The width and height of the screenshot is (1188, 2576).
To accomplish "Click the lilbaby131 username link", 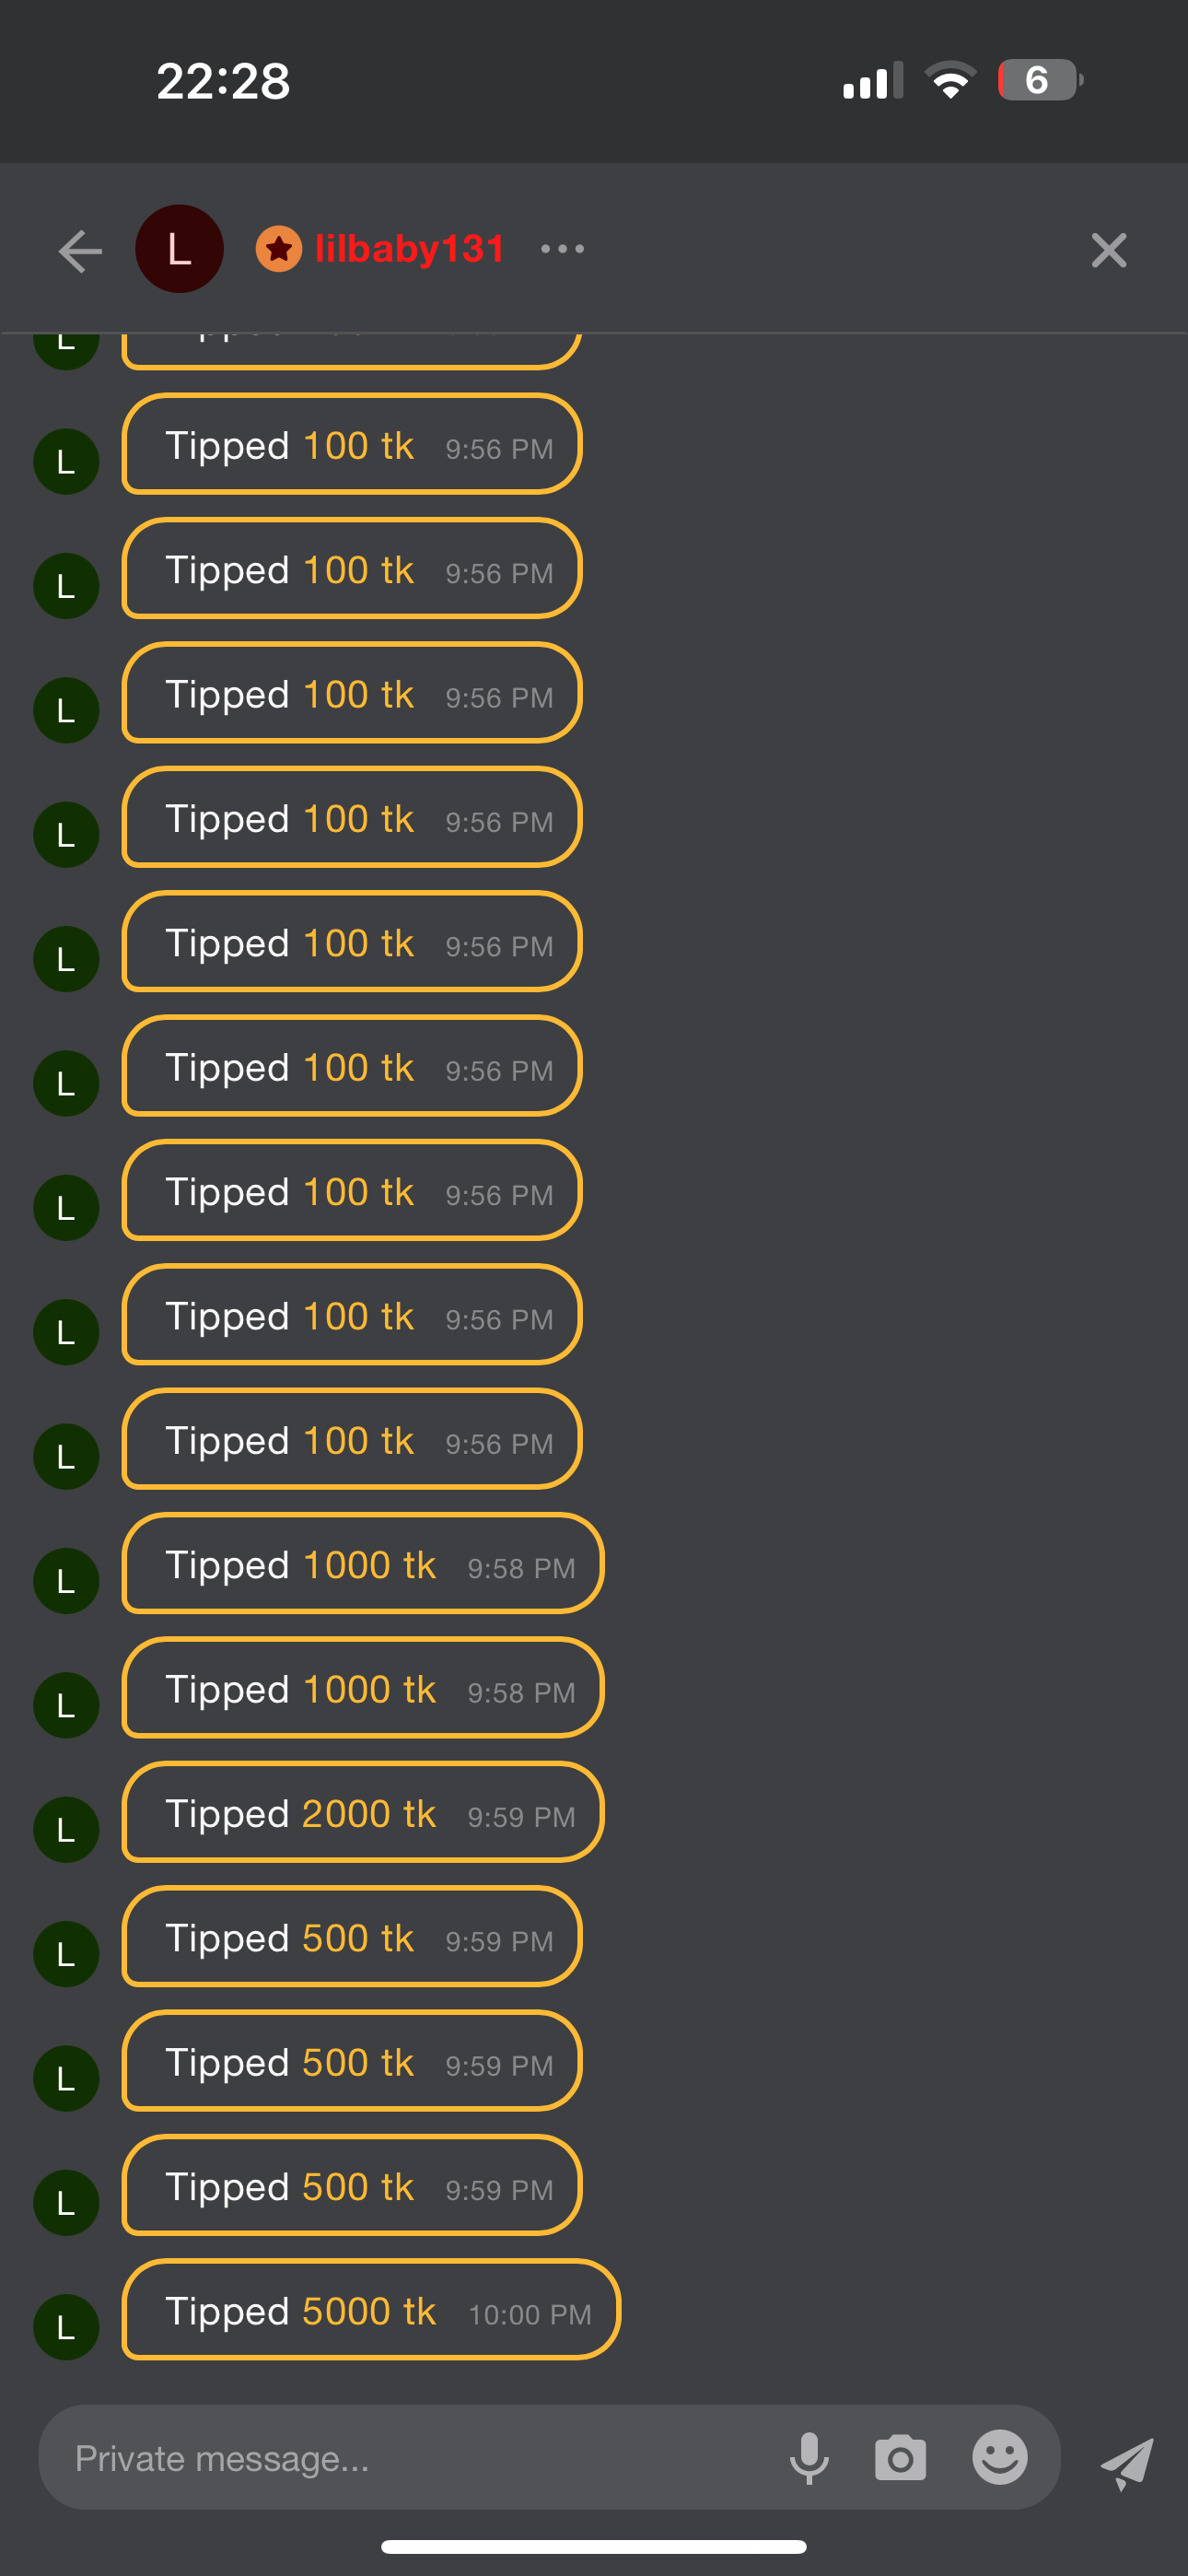I will click(x=409, y=248).
